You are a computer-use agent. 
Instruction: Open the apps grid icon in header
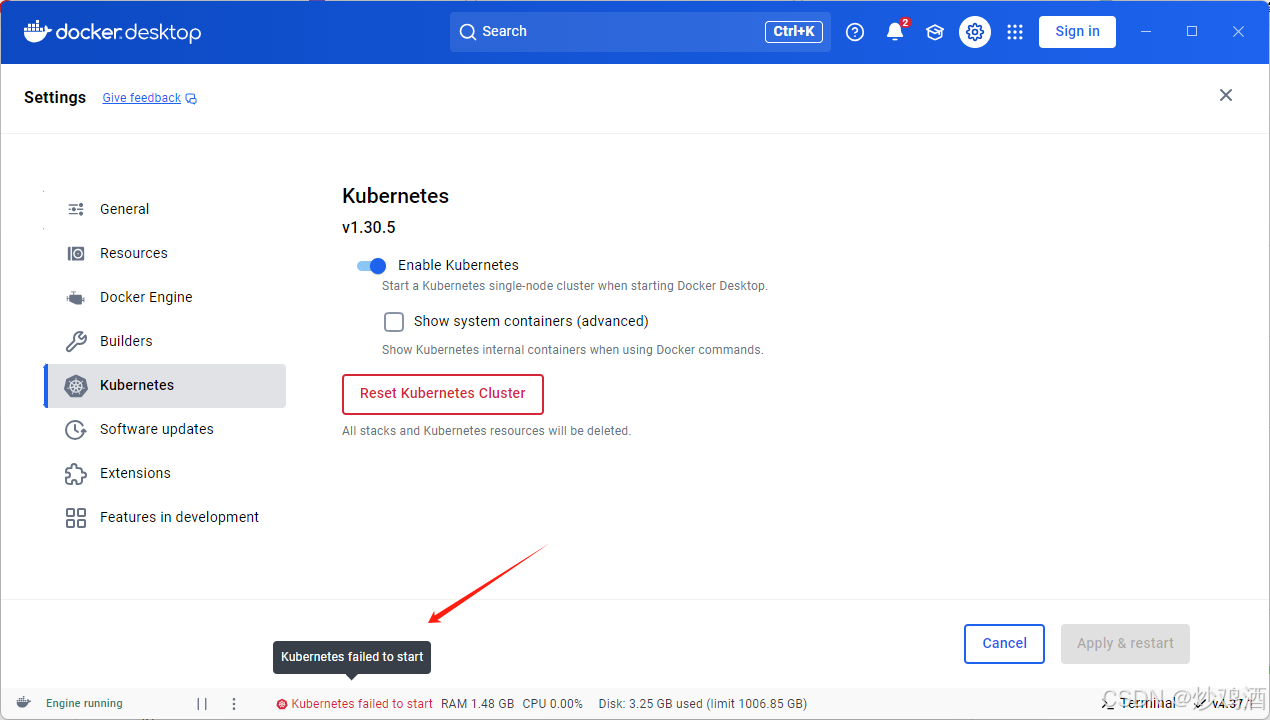[1015, 32]
